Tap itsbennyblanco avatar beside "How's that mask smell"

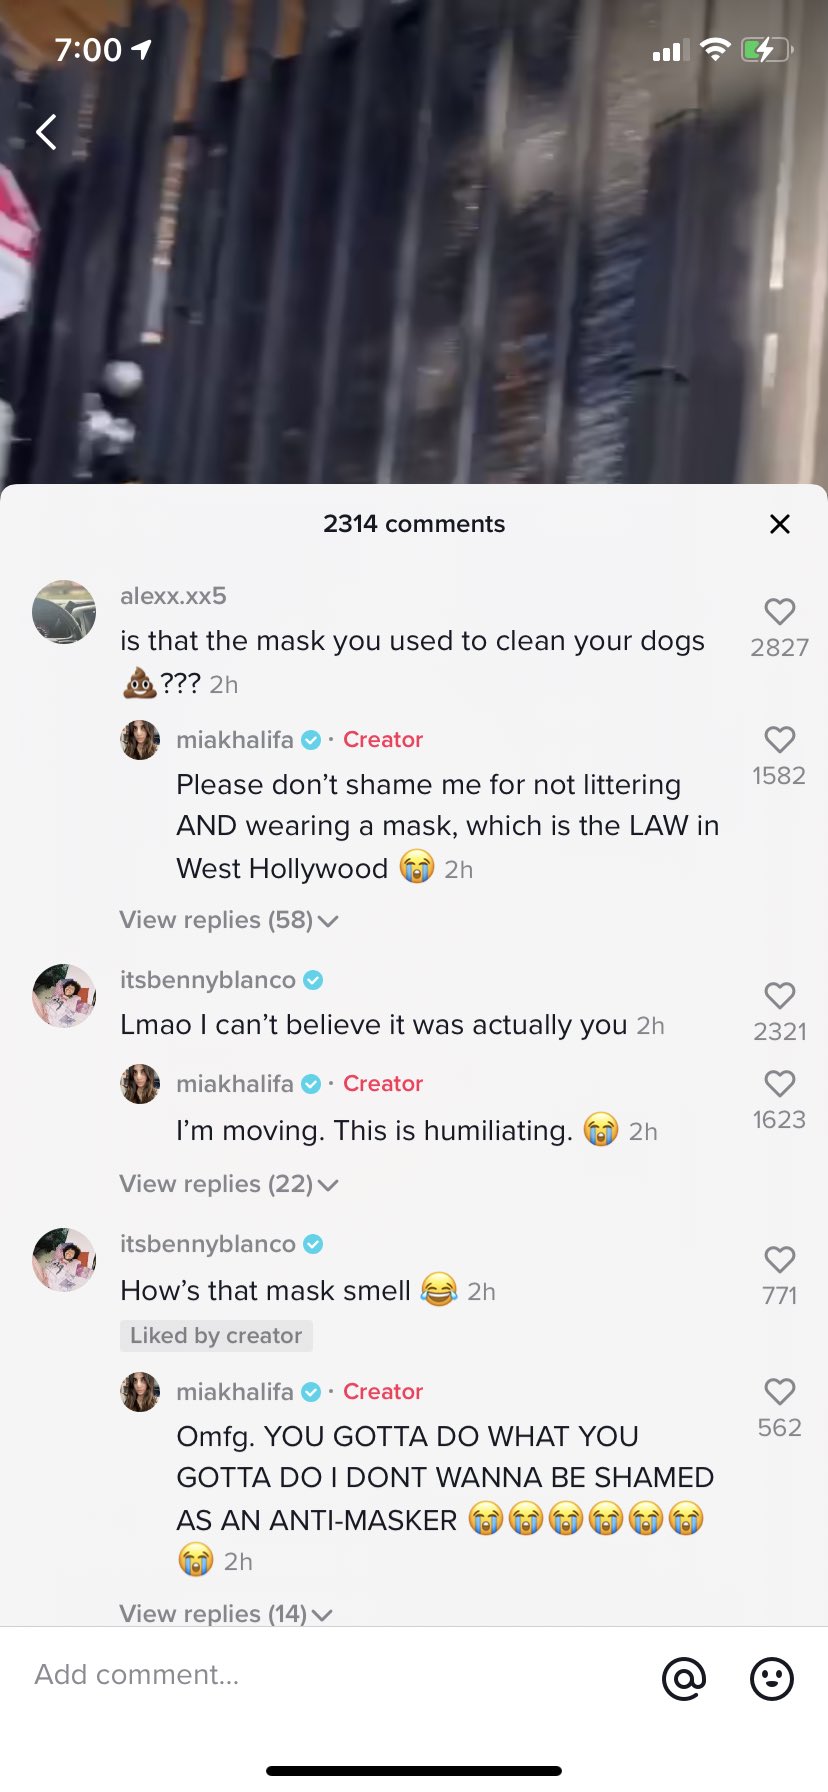pyautogui.click(x=64, y=1260)
